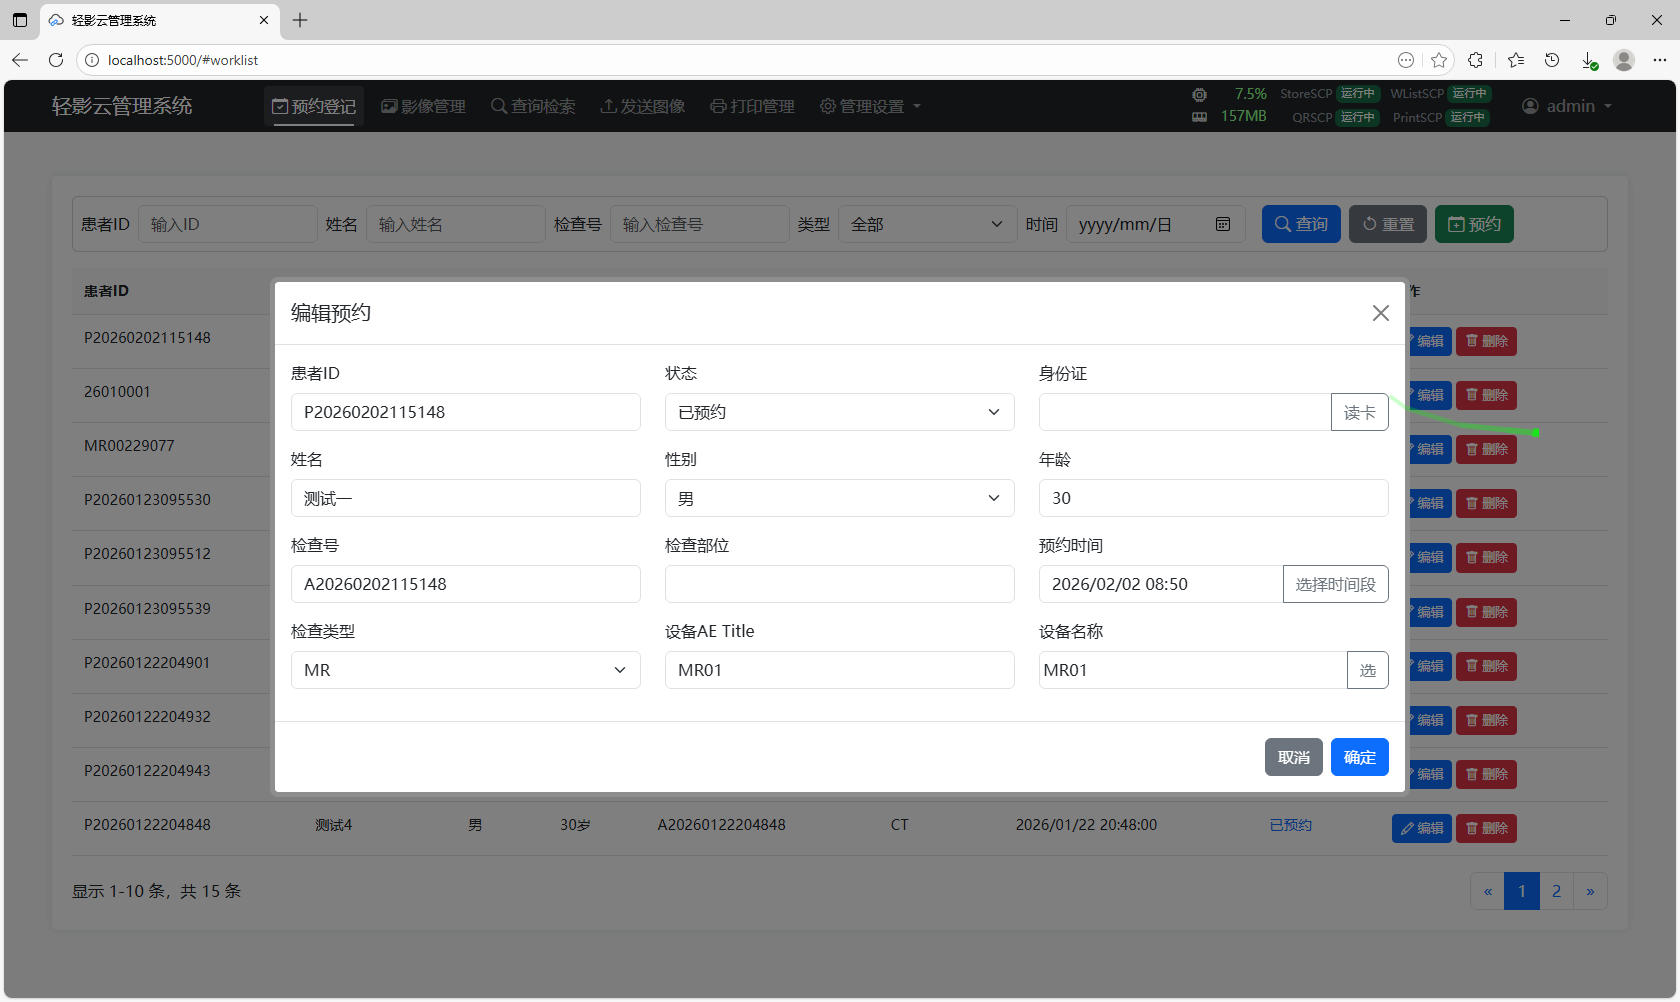Click the 读卡 card reader button
1680x1002 pixels.
[x=1359, y=412]
